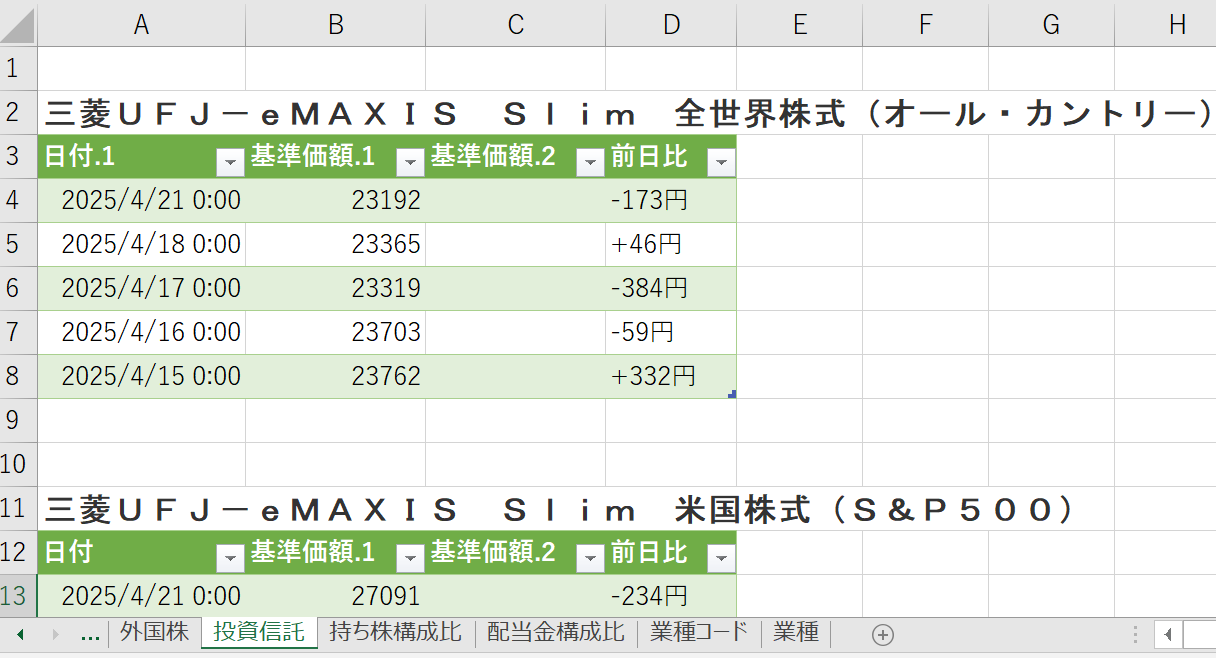1216x658 pixels.
Task: Open the 持ち株構成比 sheet tab
Action: point(395,632)
